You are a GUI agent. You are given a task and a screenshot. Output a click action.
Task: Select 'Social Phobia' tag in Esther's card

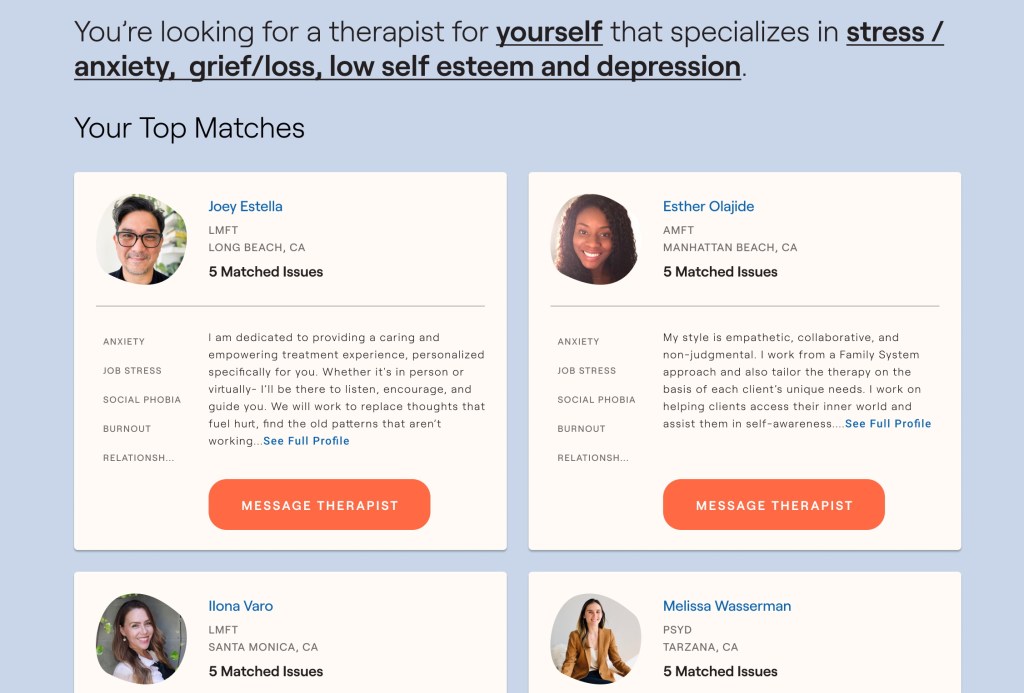coord(596,400)
